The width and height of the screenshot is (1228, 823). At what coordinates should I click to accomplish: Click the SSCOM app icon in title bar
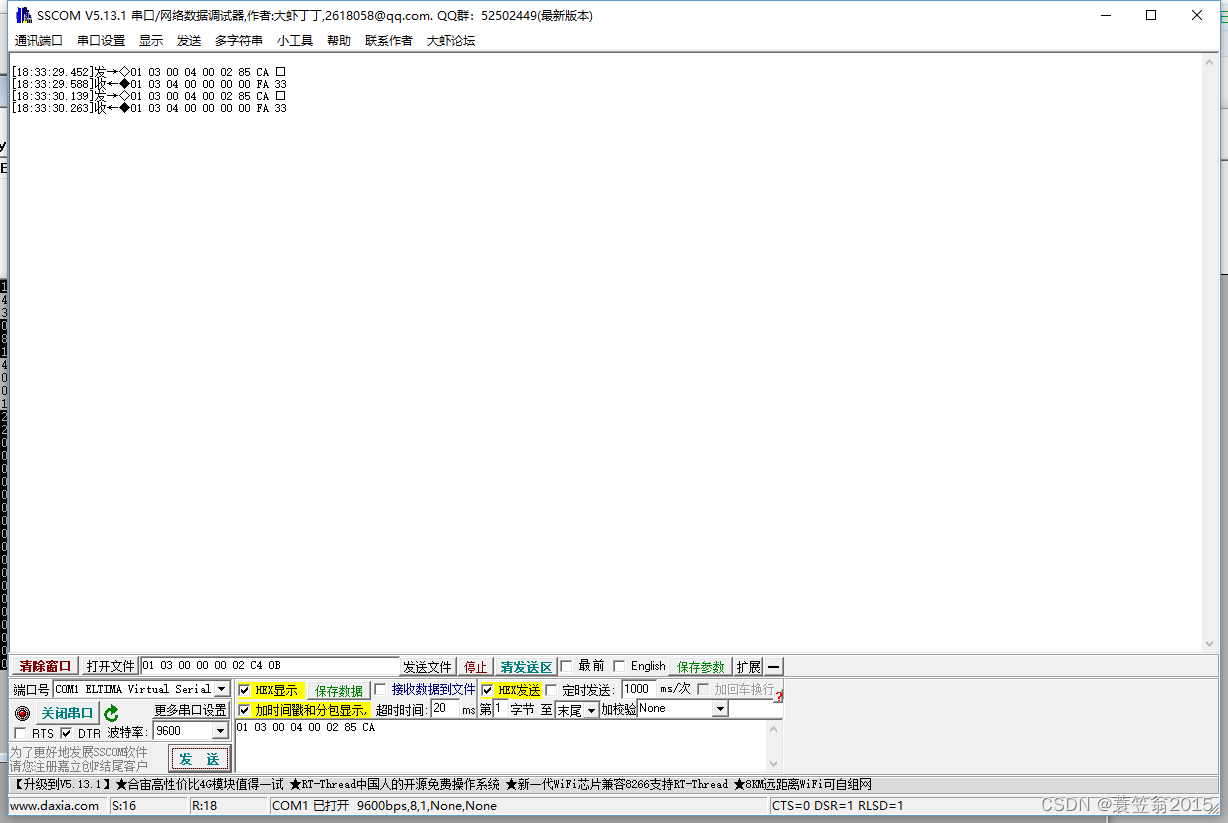[23, 15]
